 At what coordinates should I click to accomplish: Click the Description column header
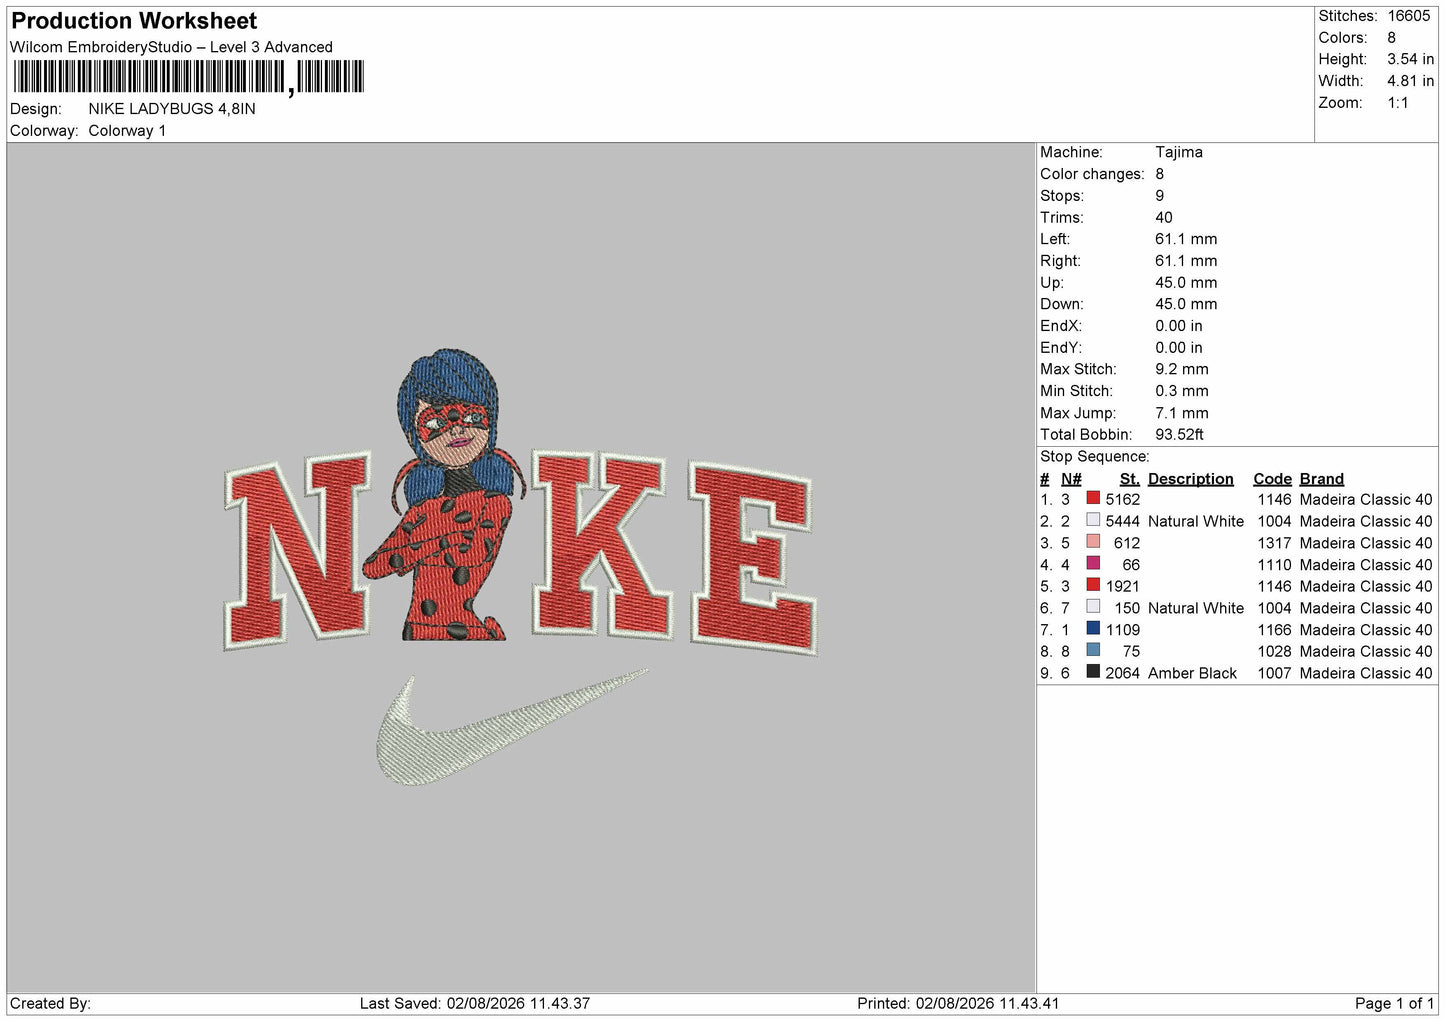click(1190, 479)
